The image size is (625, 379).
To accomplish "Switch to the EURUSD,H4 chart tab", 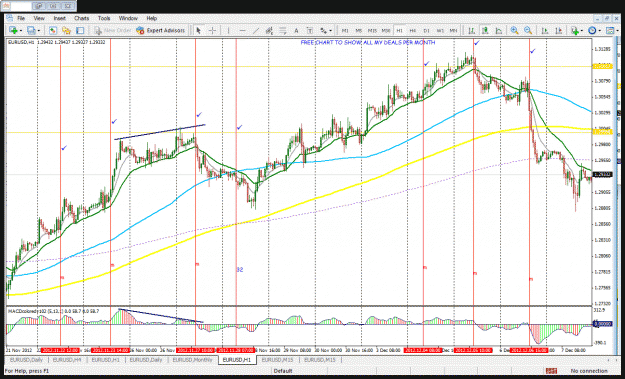I will 66,360.
